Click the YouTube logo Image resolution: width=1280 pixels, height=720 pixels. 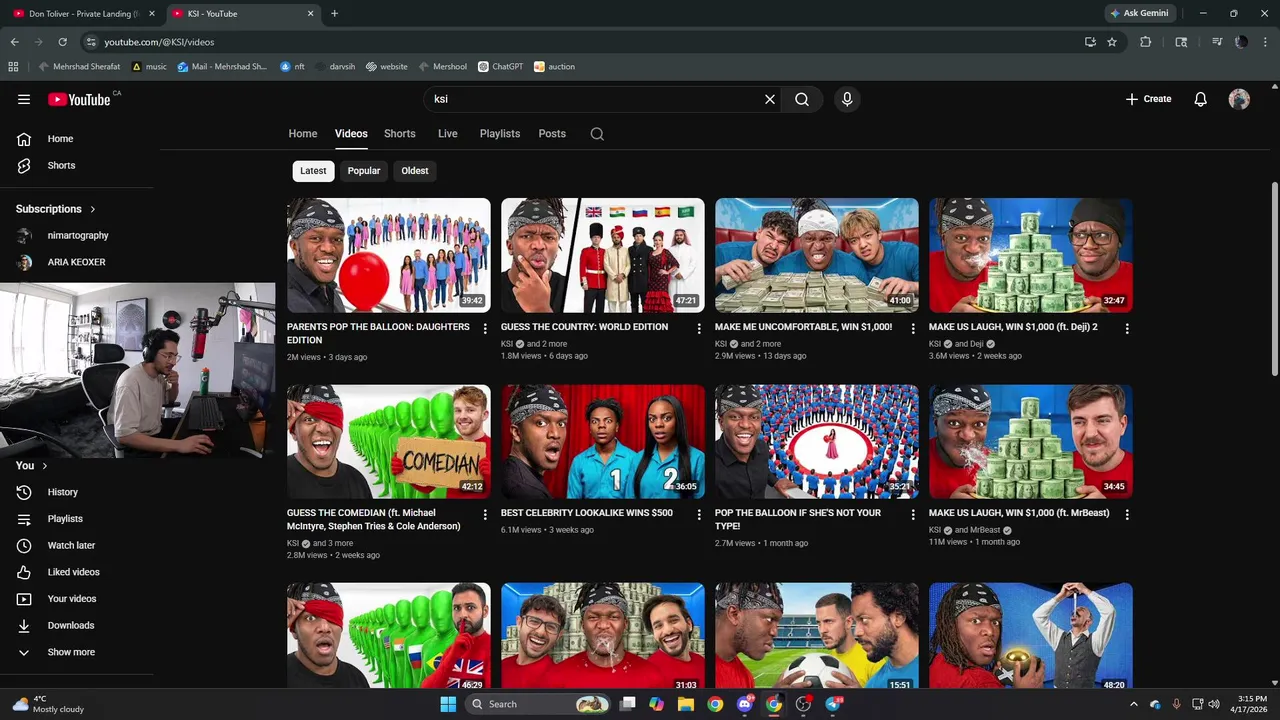[79, 99]
